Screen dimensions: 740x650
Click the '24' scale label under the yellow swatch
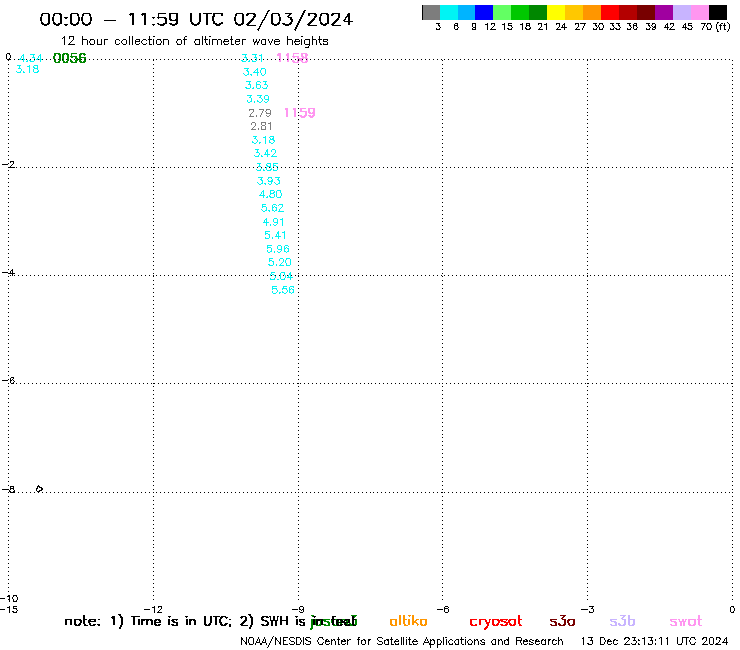coord(561,27)
